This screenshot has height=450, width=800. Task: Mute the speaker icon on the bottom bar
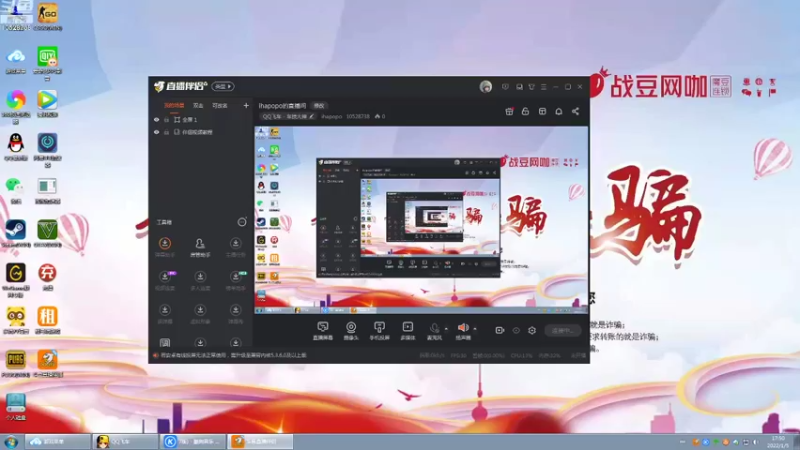(463, 328)
